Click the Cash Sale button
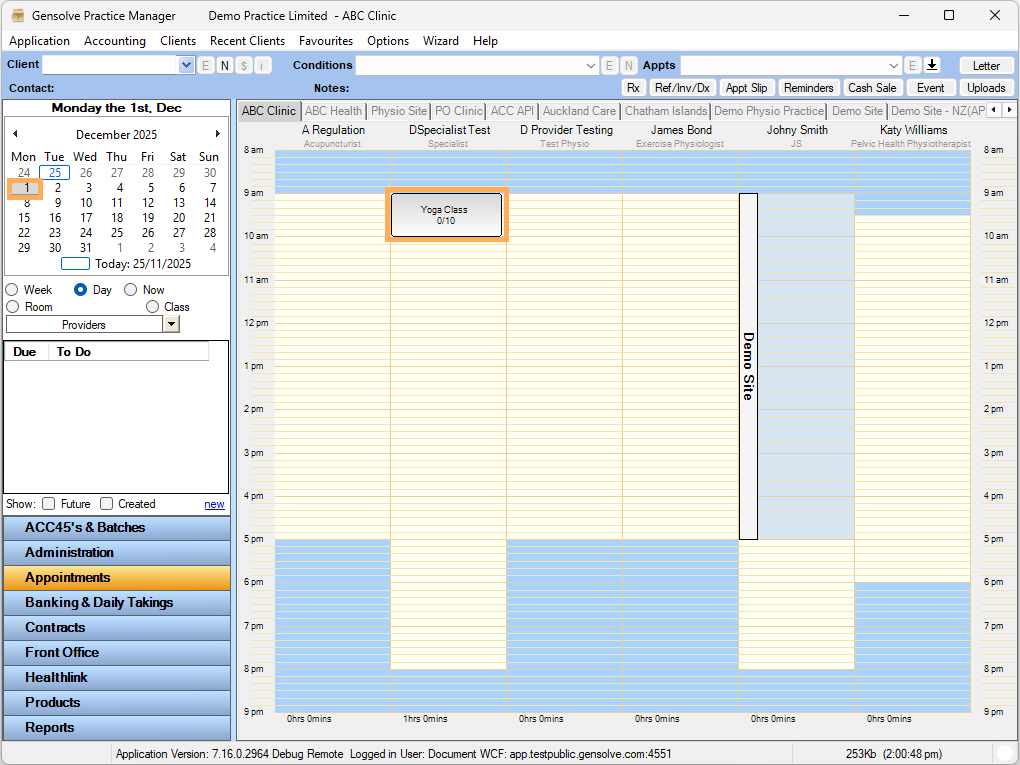Viewport: 1020px width, 765px height. click(872, 88)
